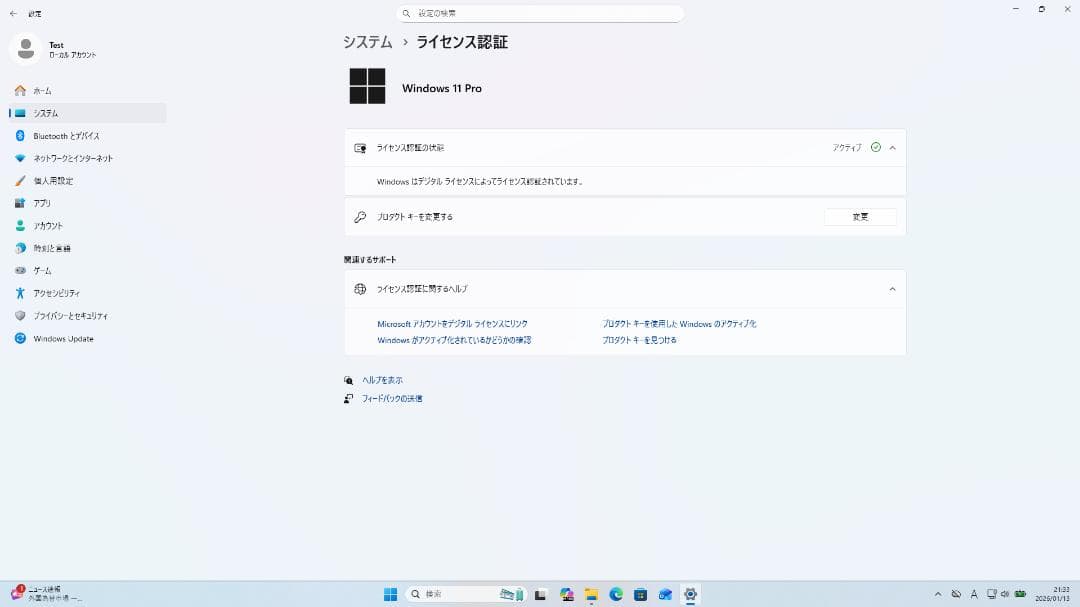1080x607 pixels.
Task: Click the Settings gear icon in taskbar
Action: pos(691,594)
